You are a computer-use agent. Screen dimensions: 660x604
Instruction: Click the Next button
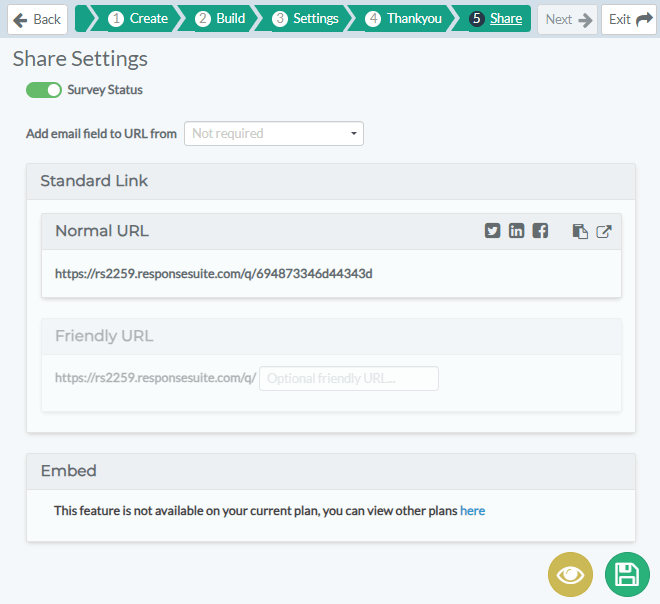[x=567, y=19]
